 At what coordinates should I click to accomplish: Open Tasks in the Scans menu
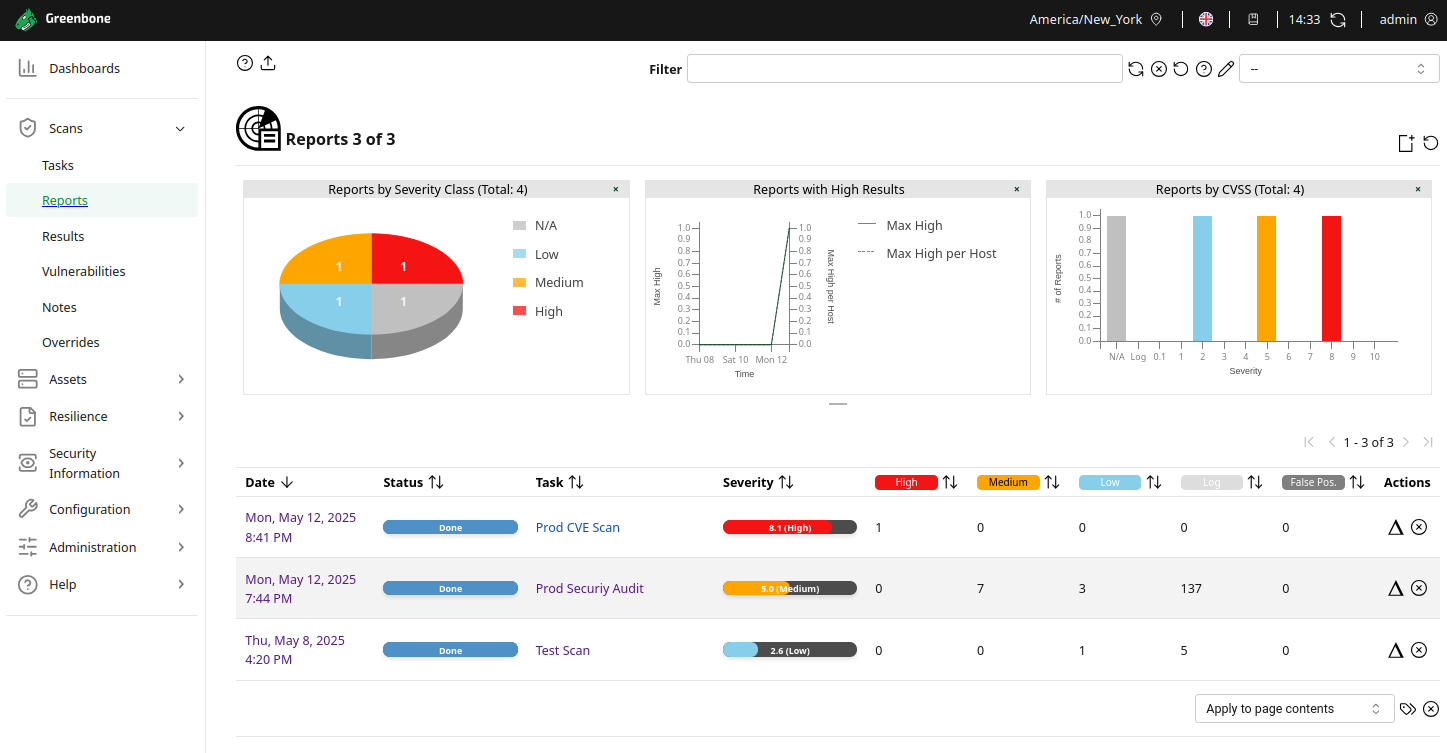coord(58,165)
